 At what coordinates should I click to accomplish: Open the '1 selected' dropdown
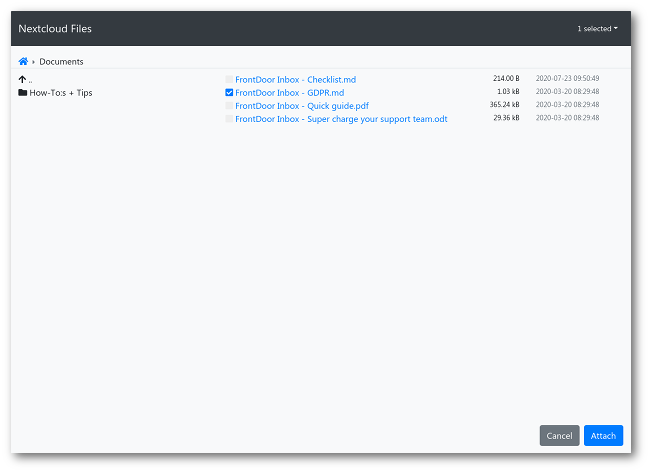(x=597, y=29)
